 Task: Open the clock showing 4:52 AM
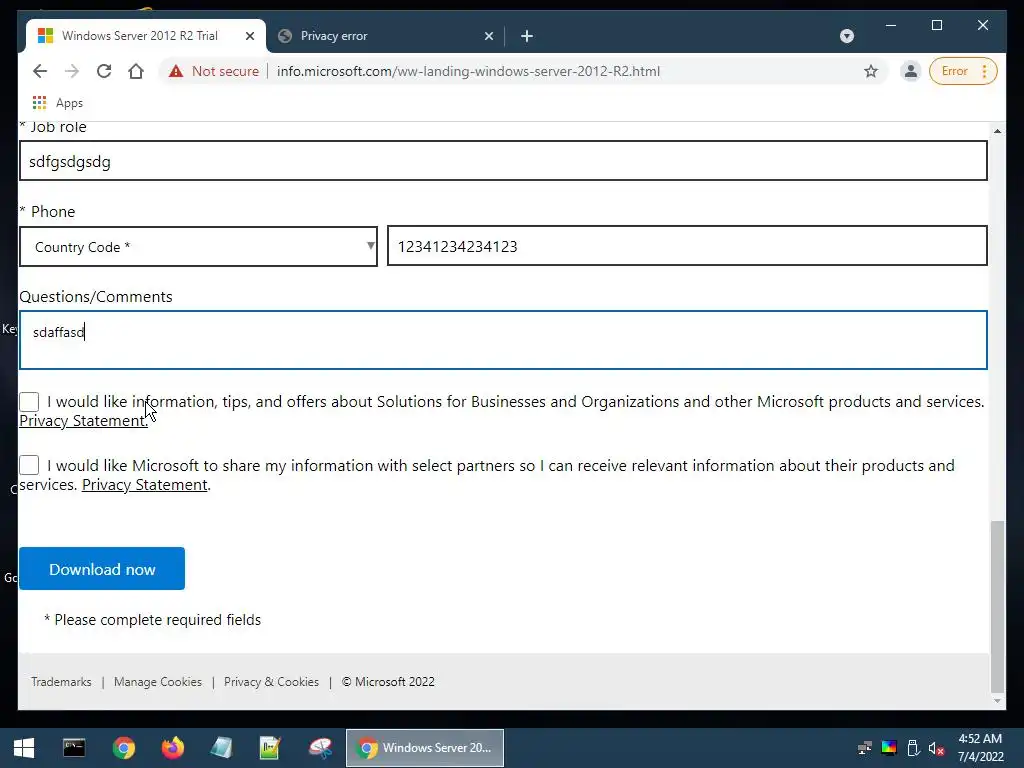pos(980,748)
